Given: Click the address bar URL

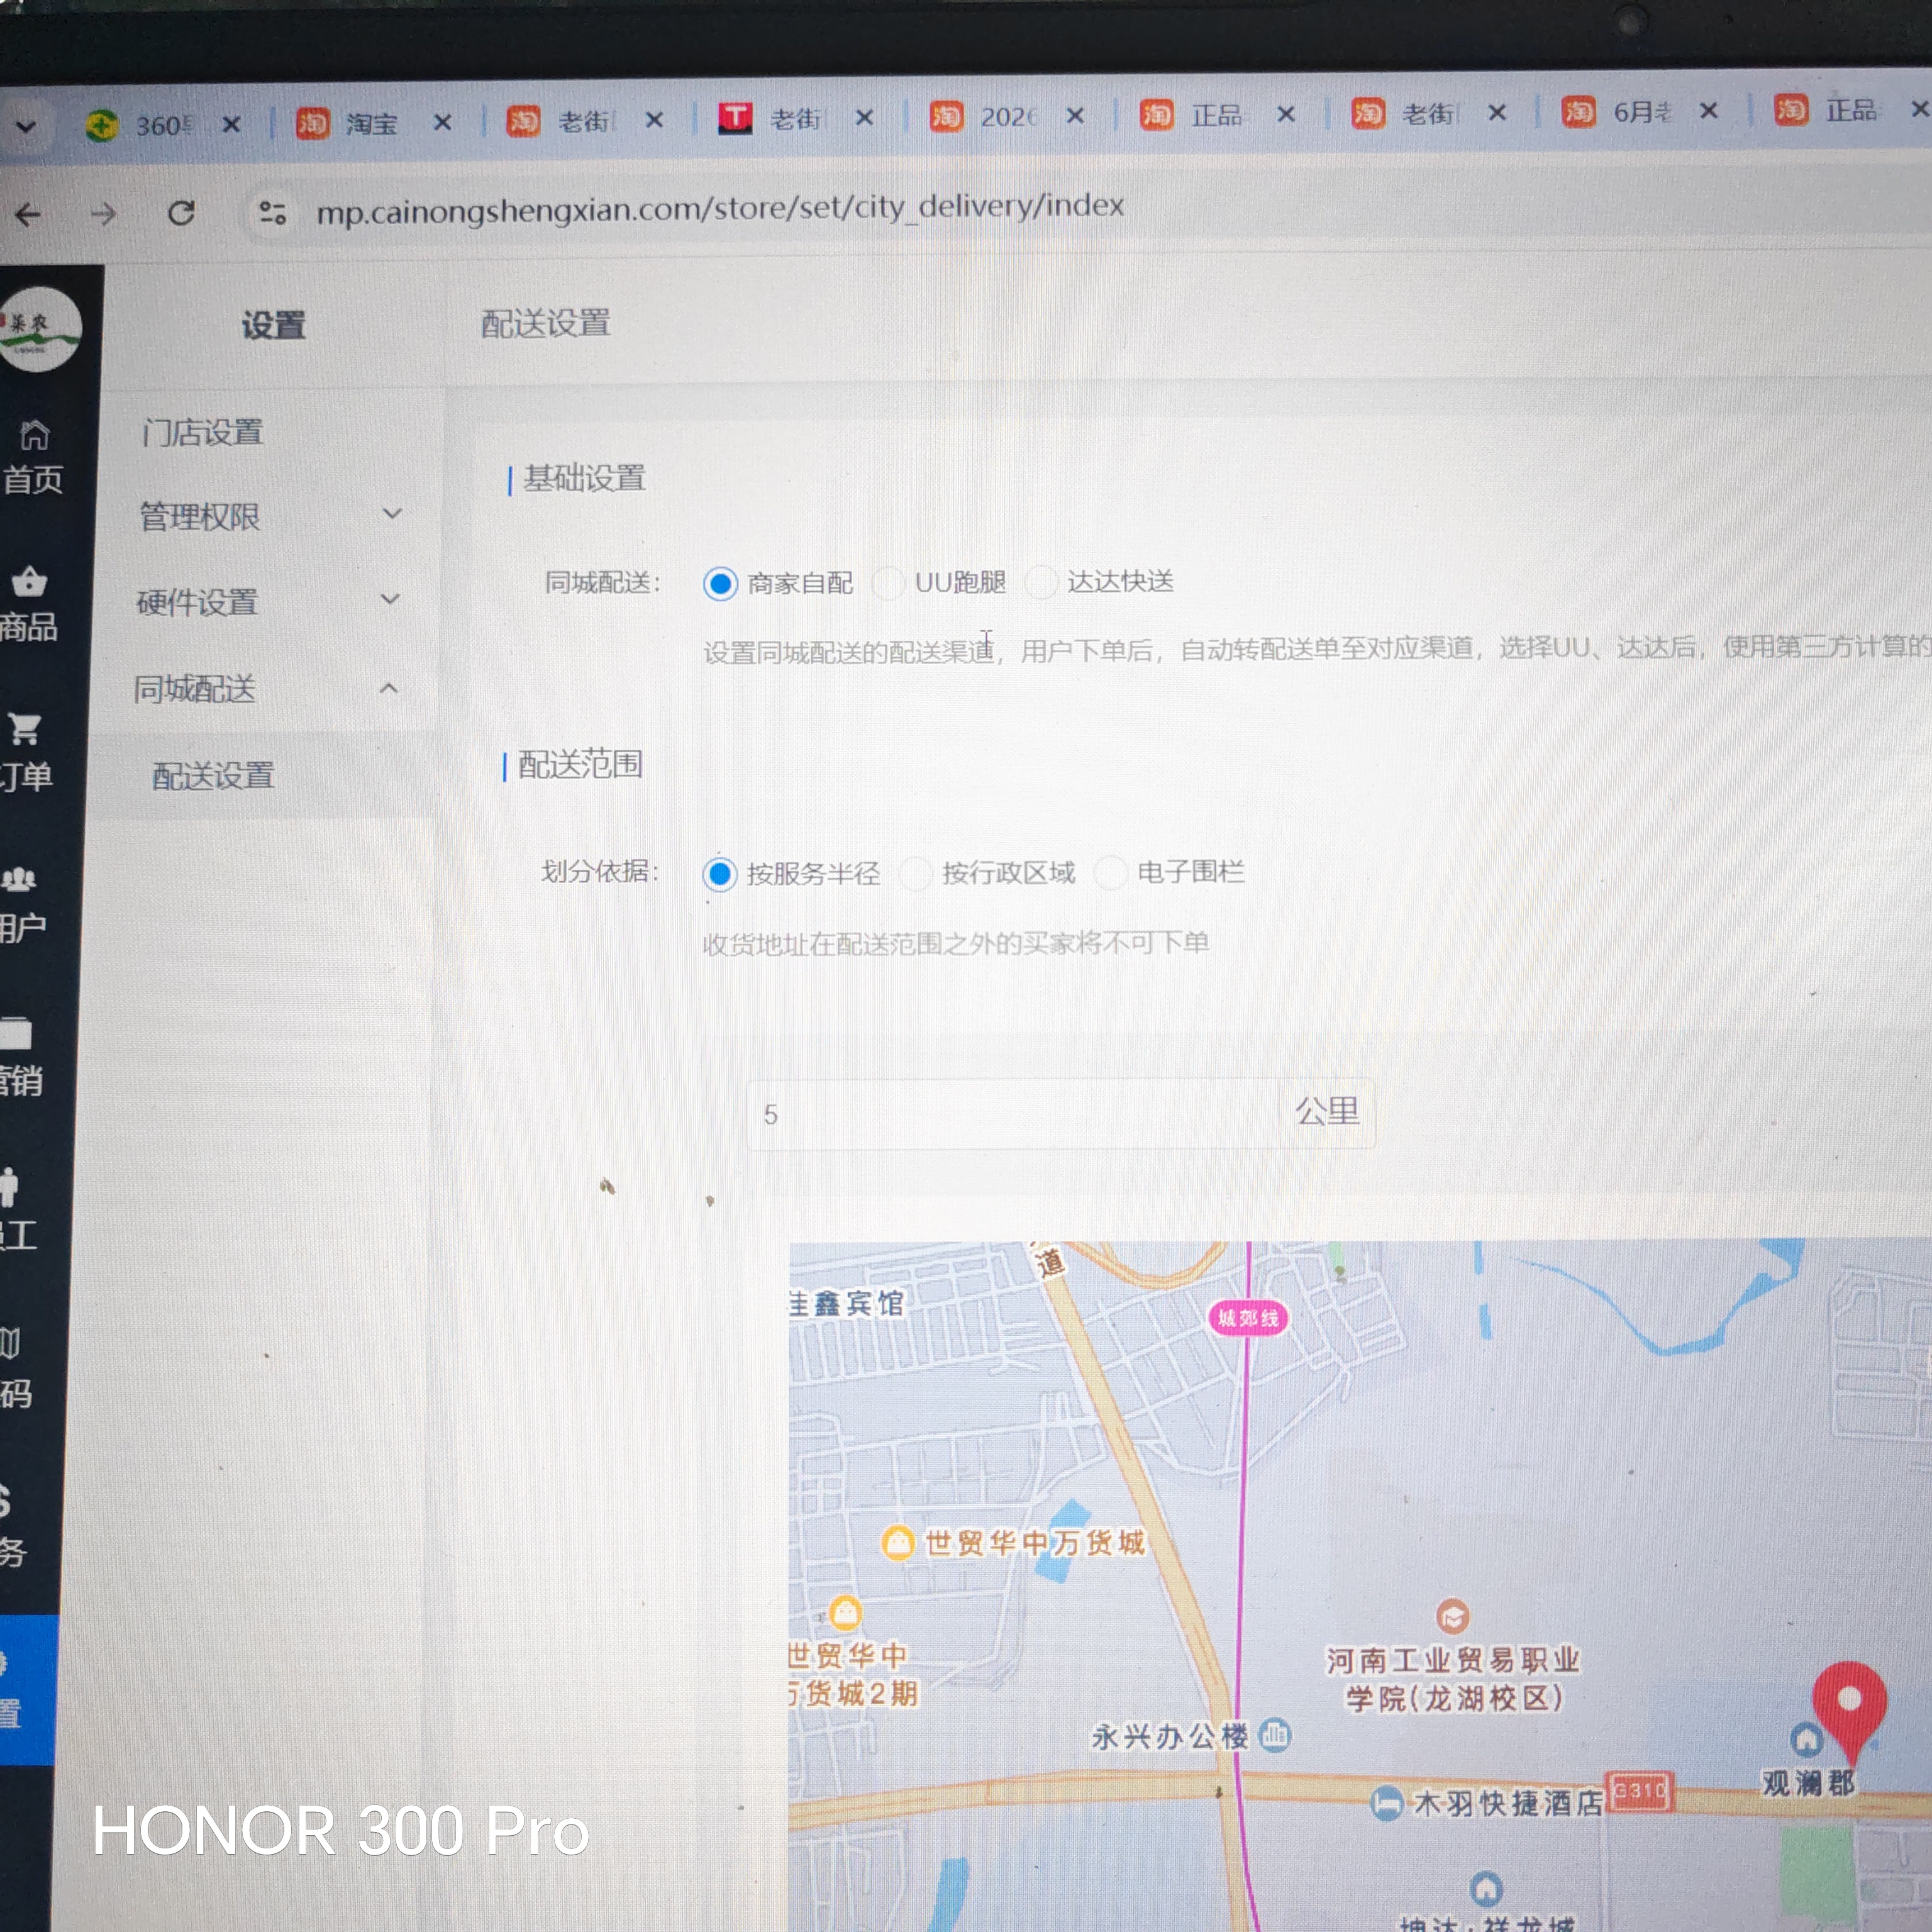Looking at the screenshot, I should point(720,208).
